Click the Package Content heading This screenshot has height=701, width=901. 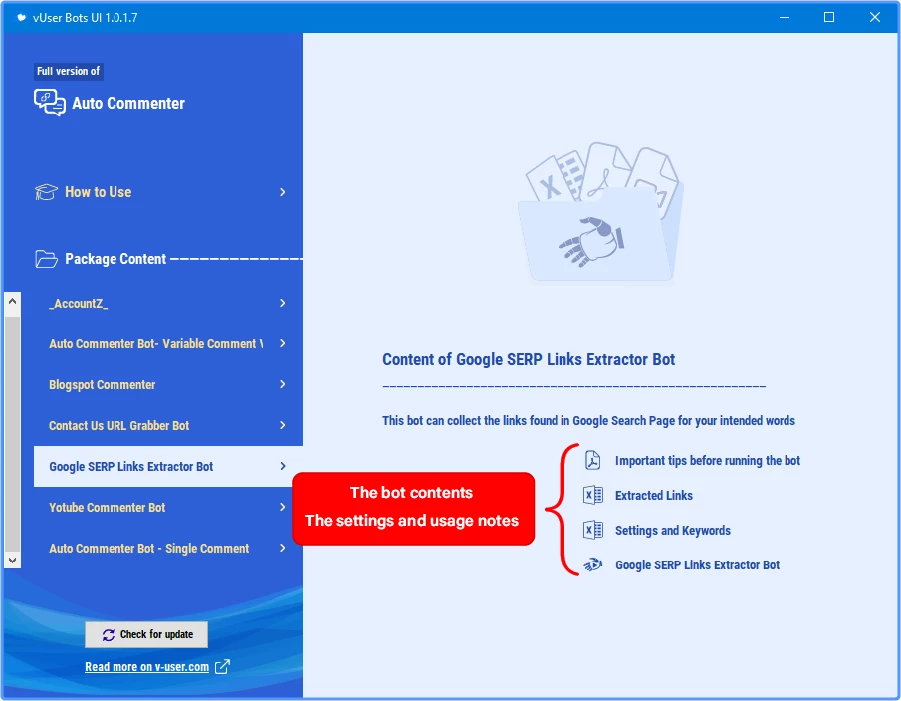click(115, 259)
